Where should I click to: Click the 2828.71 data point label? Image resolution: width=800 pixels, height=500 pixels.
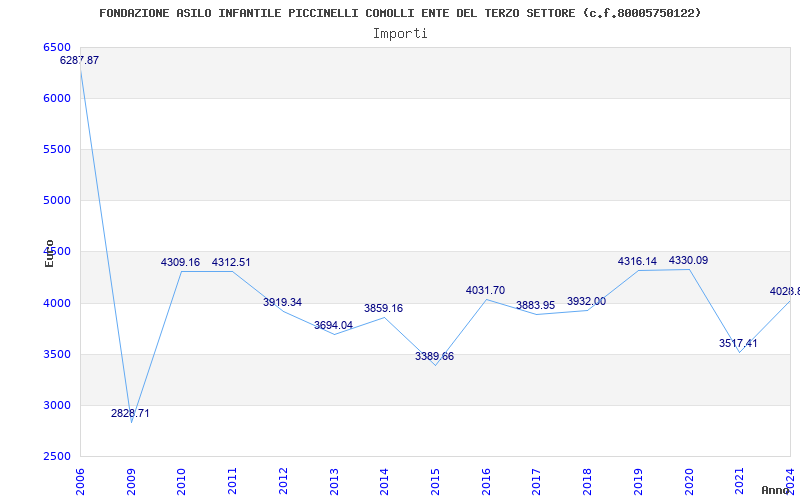tap(130, 413)
